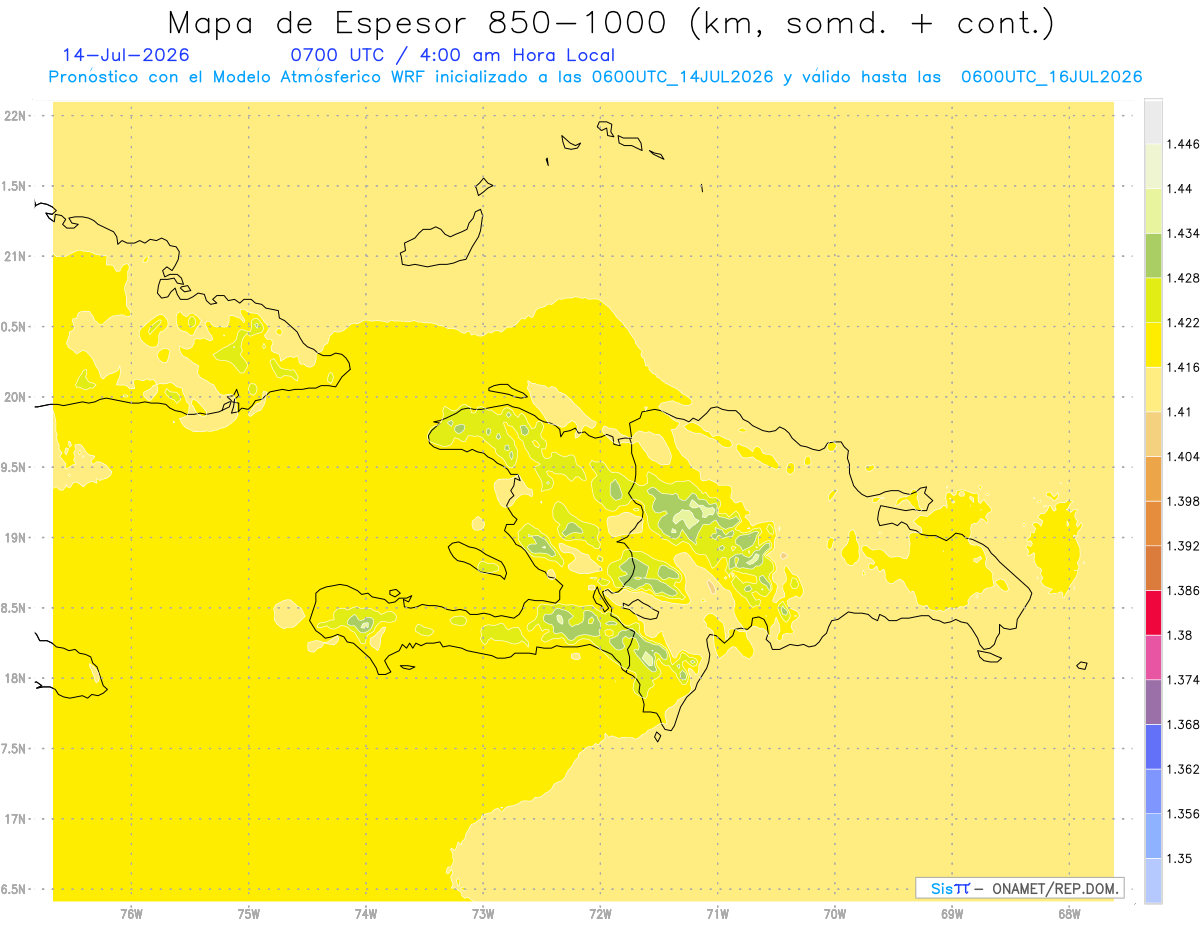
Task: Click the longitude axis label '74W'
Action: [366, 914]
